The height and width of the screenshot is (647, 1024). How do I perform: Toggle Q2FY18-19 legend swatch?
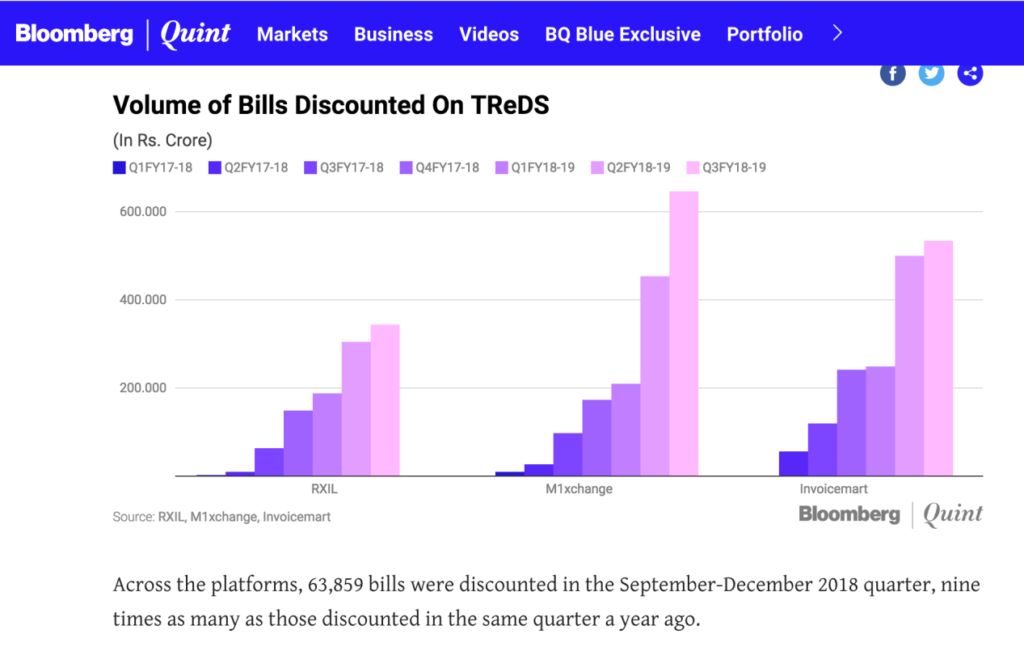[x=598, y=168]
